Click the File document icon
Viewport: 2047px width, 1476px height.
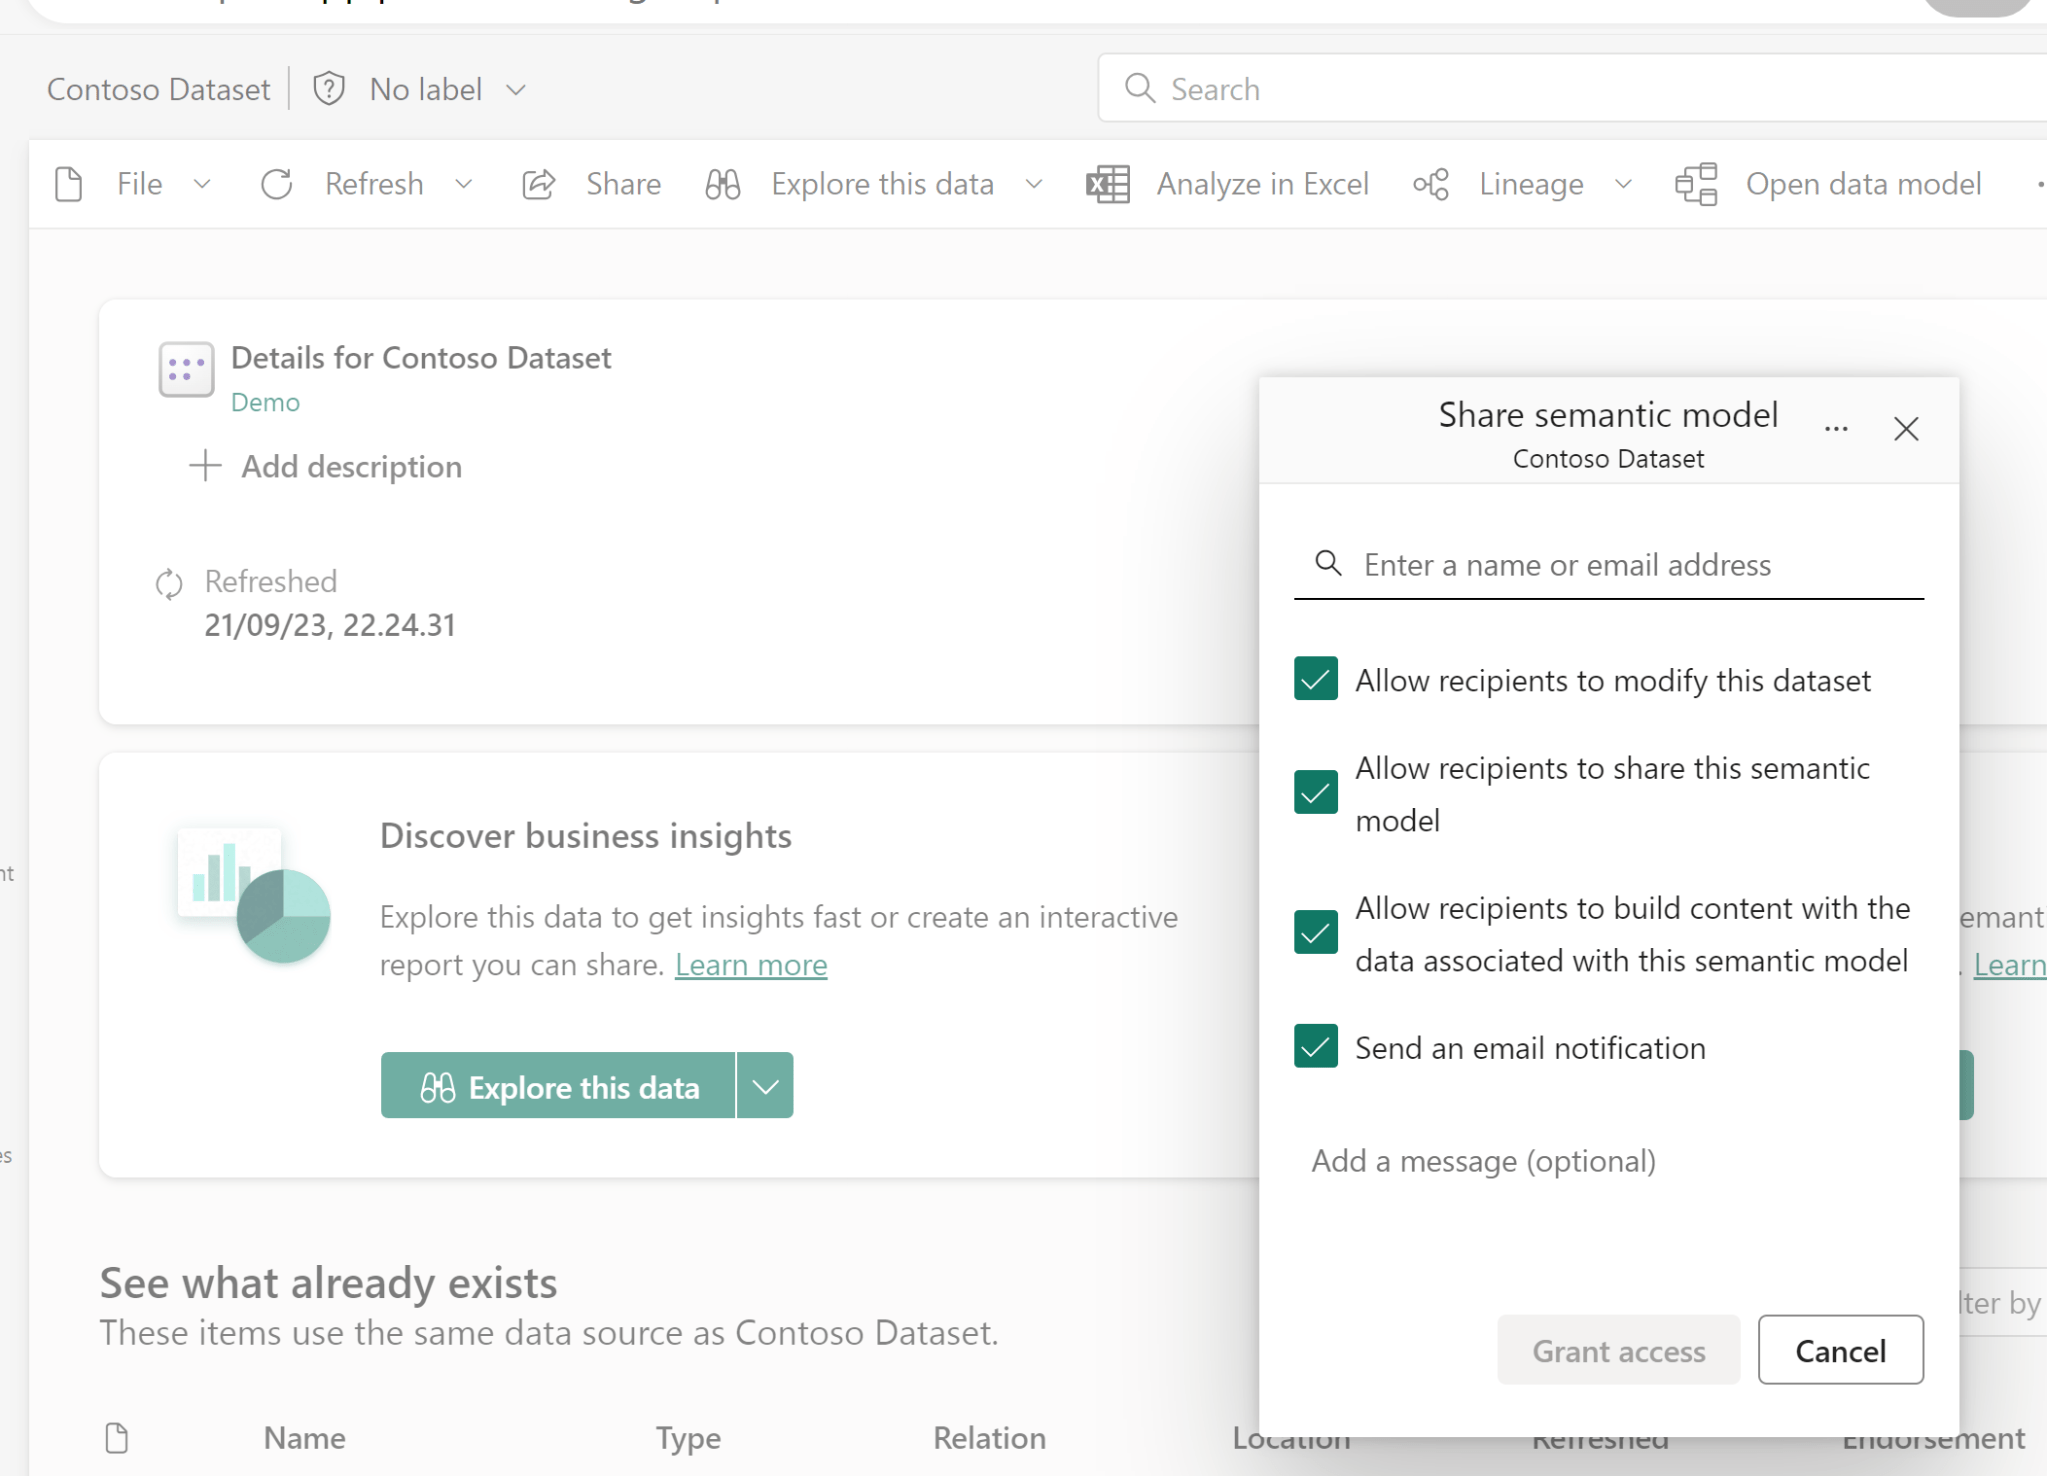(68, 184)
